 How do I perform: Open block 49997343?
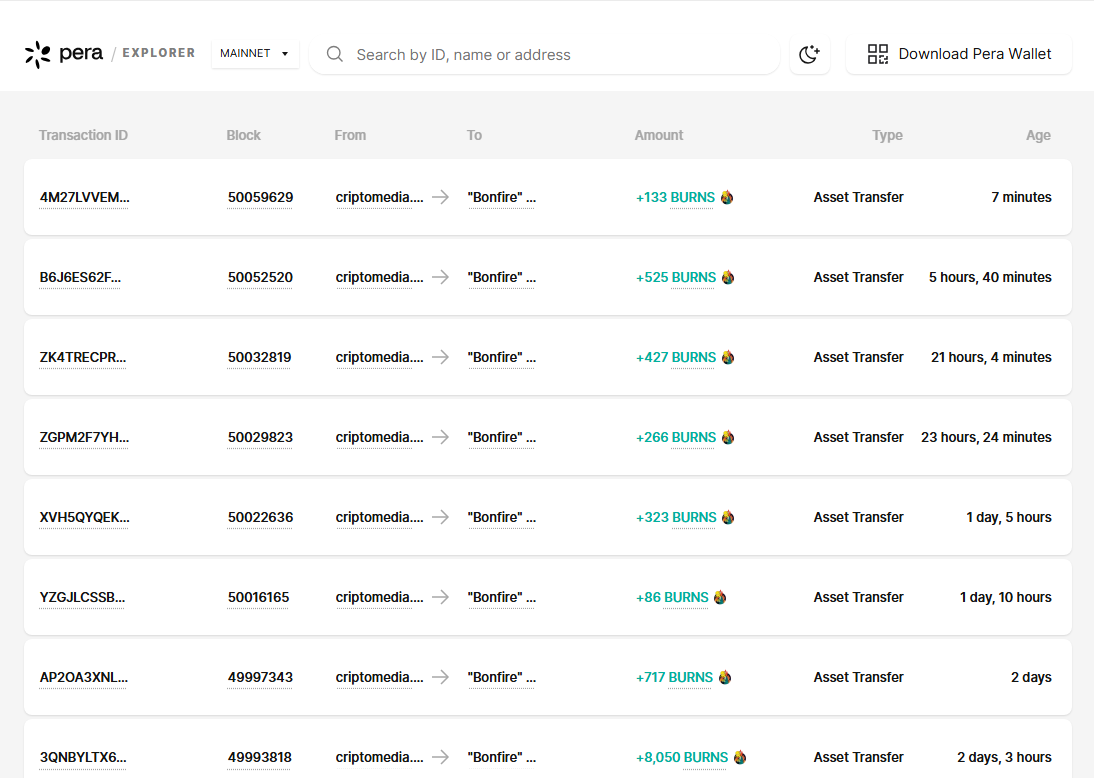pyautogui.click(x=260, y=678)
